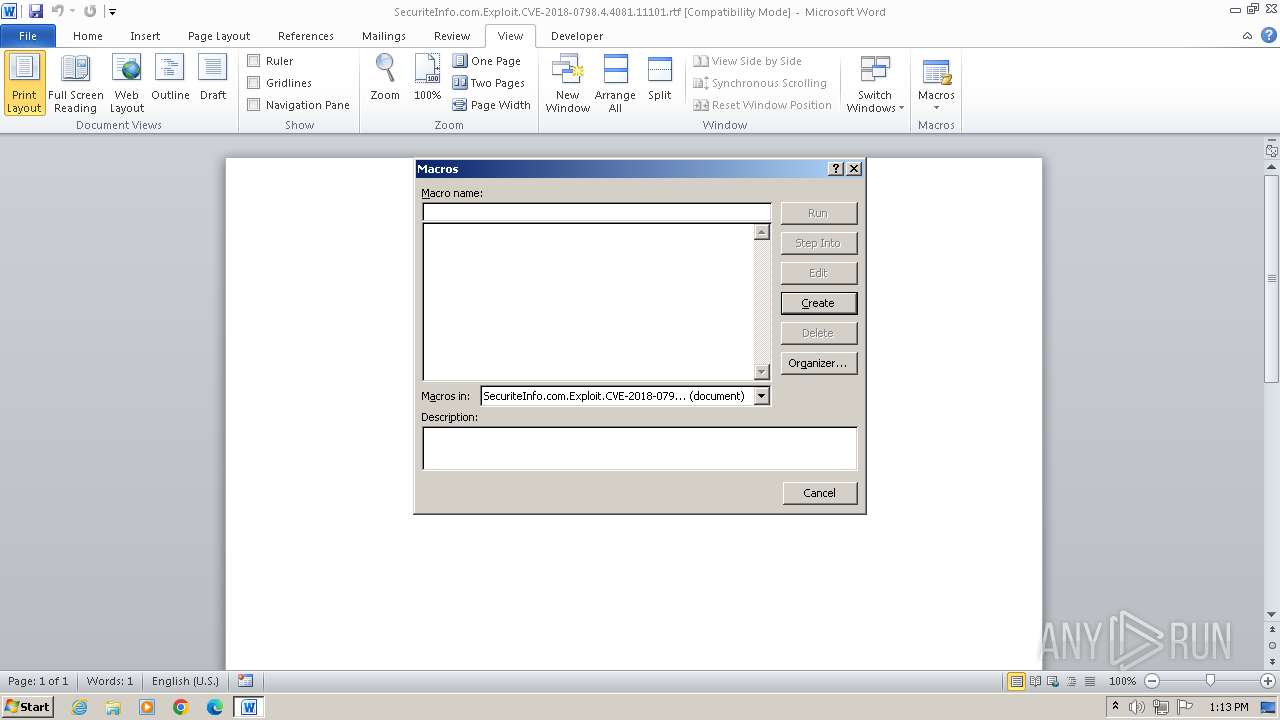Click Words: 1 in status bar
Viewport: 1280px width, 720px height.
click(110, 681)
